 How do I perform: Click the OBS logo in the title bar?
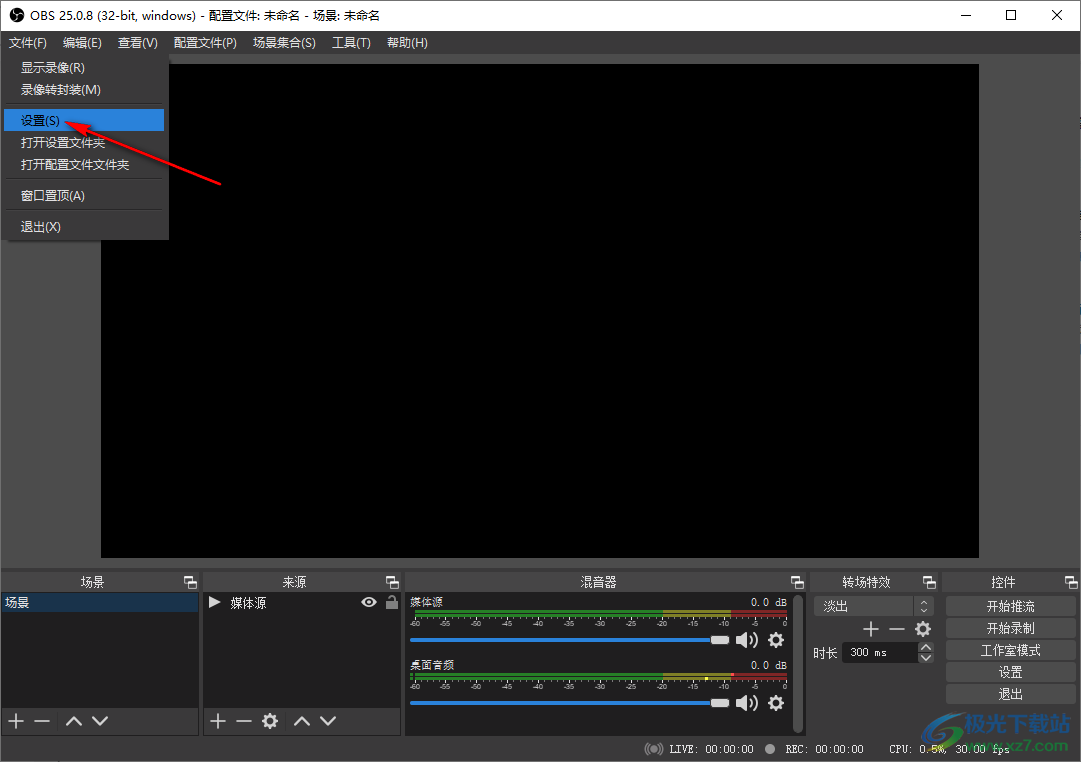17,15
